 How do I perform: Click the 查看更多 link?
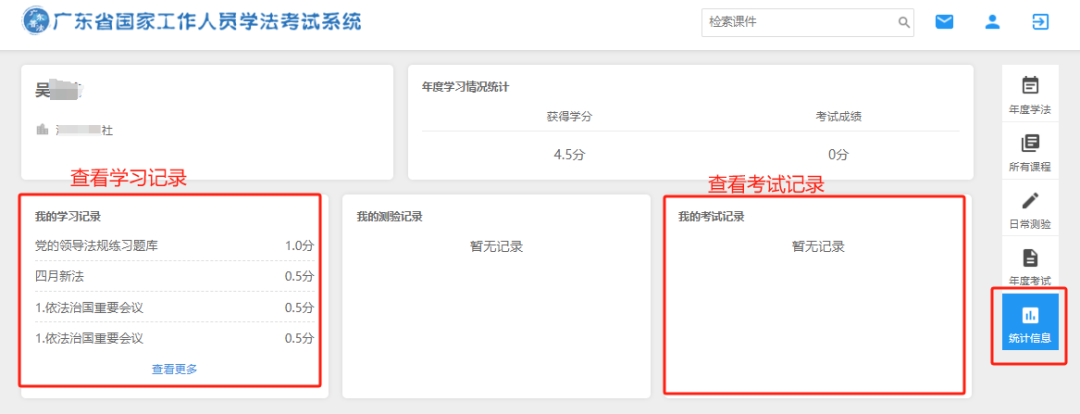pos(174,369)
